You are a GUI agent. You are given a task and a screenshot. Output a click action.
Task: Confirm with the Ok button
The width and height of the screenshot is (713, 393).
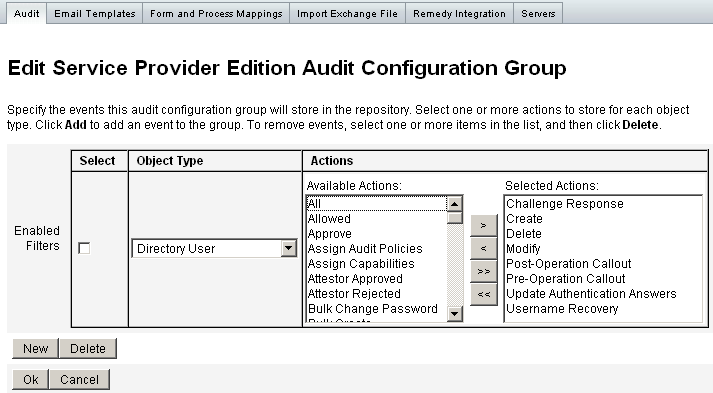pyautogui.click(x=30, y=379)
